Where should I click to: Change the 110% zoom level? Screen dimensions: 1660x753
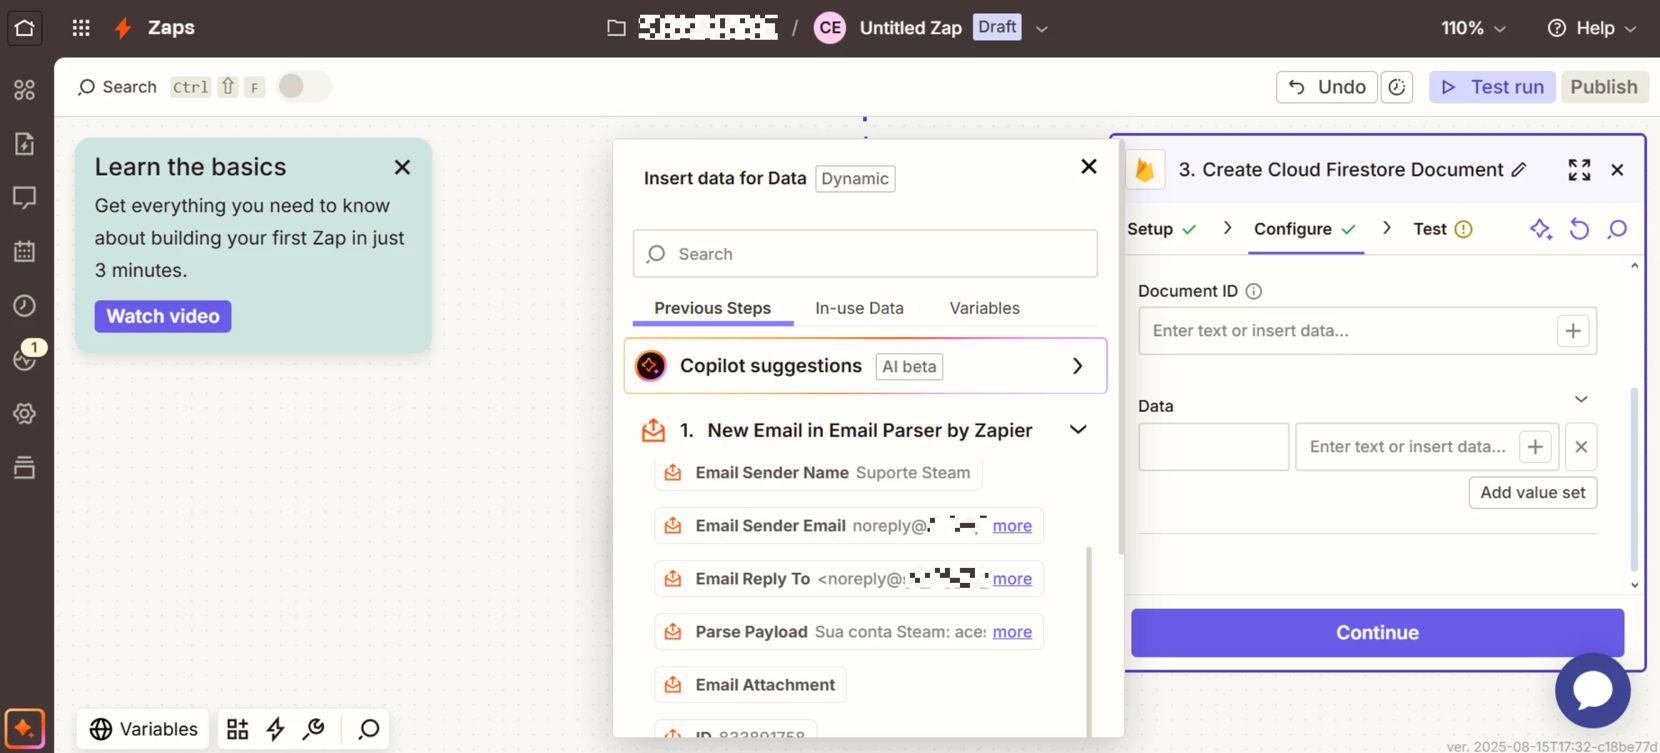click(1473, 28)
